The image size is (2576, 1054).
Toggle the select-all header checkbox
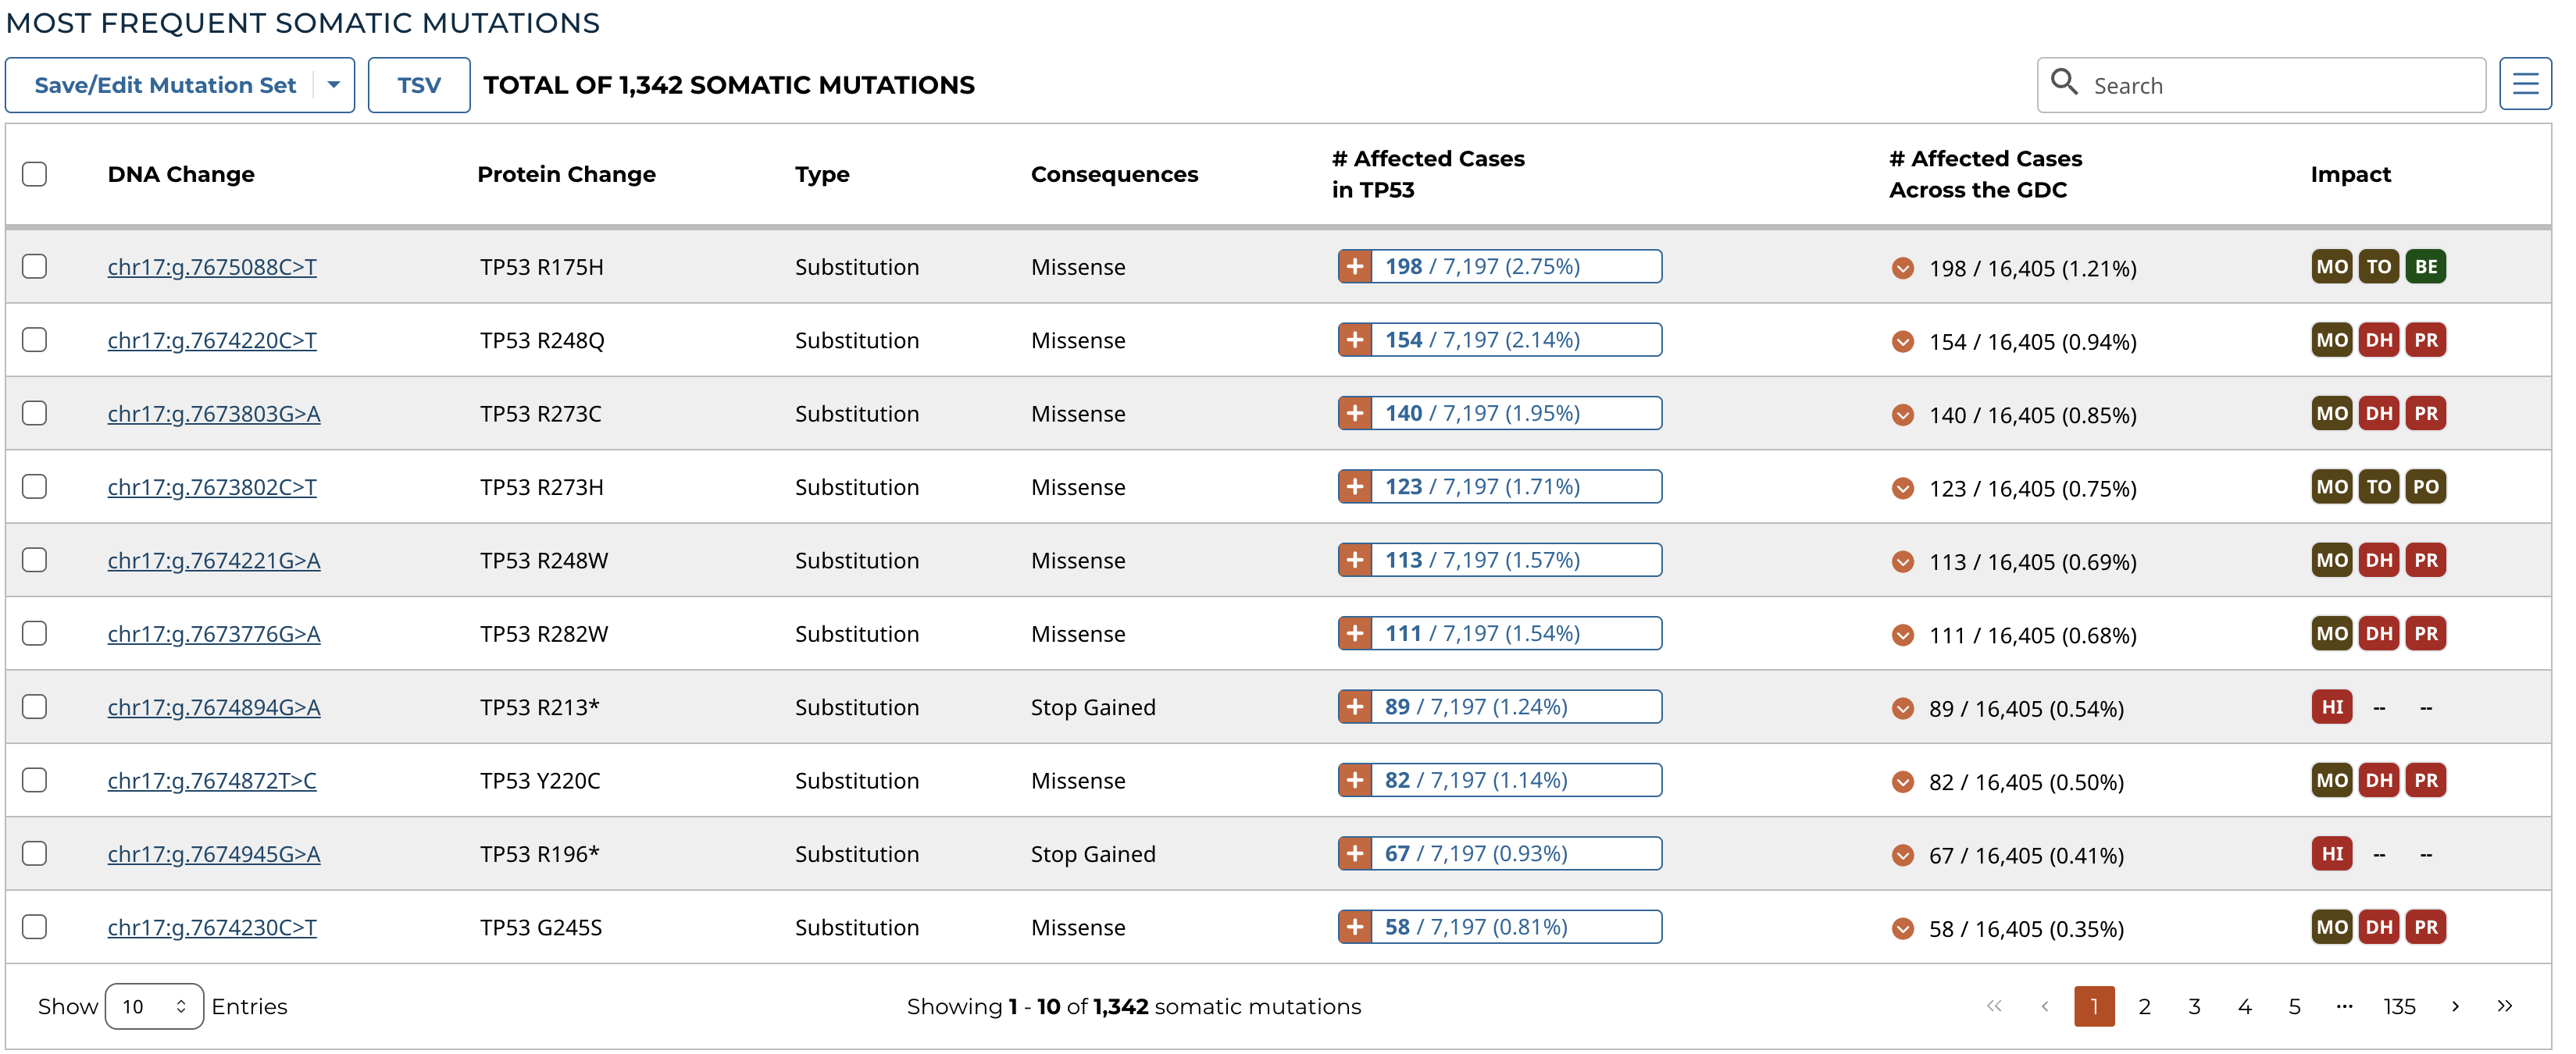click(x=35, y=174)
